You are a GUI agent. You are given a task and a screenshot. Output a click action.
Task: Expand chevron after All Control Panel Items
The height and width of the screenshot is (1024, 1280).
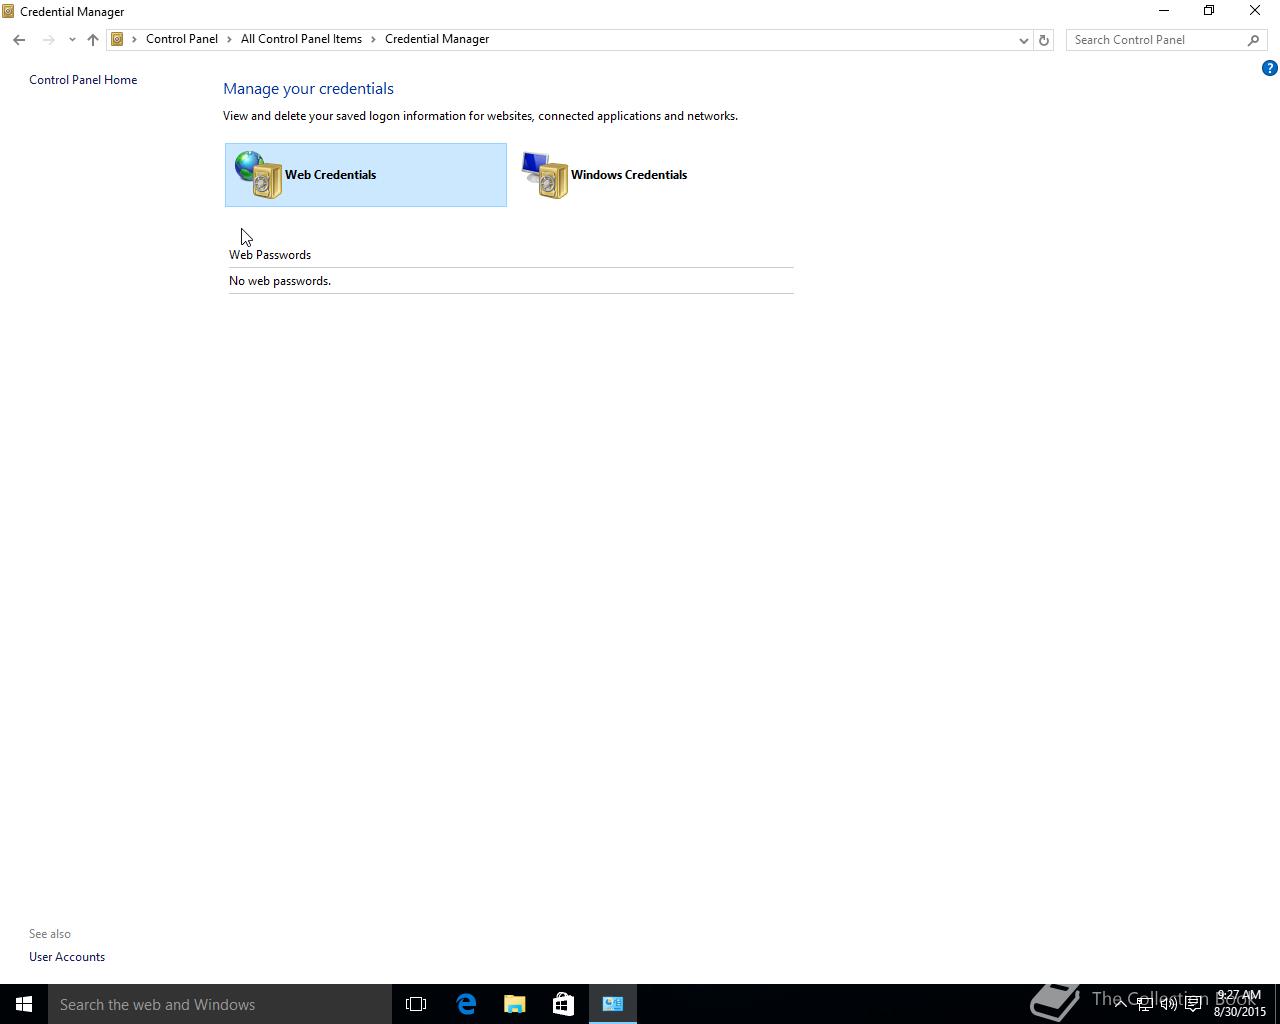tap(374, 39)
